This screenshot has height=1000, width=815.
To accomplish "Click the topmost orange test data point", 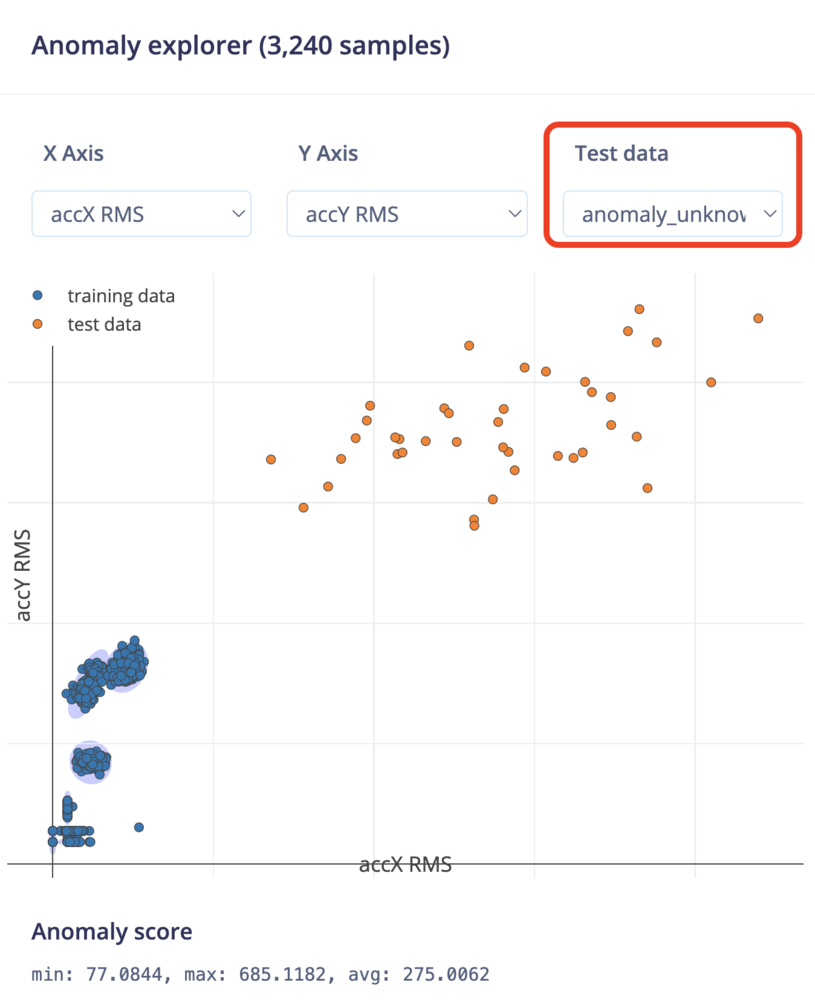I will click(x=639, y=309).
